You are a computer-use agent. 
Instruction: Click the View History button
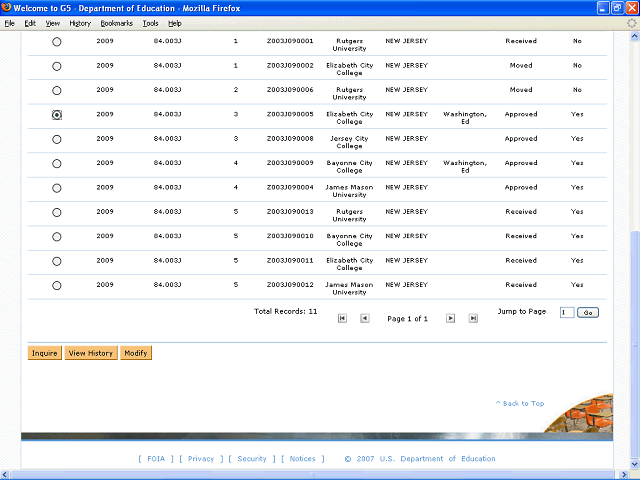point(90,353)
